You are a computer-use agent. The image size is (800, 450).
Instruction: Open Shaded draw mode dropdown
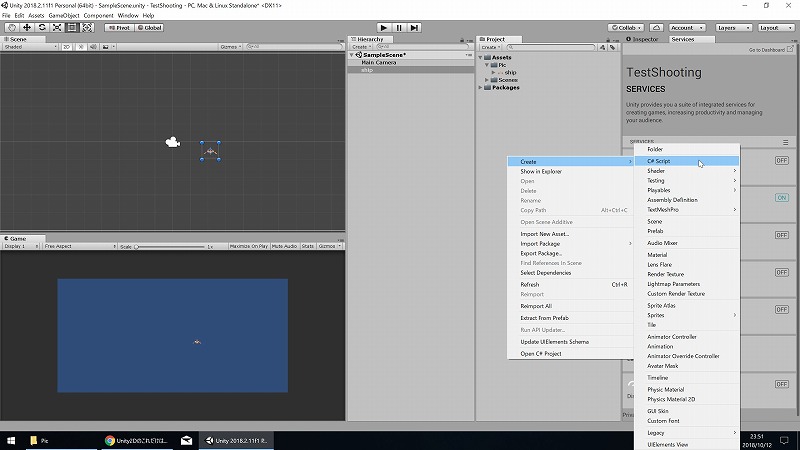point(31,46)
